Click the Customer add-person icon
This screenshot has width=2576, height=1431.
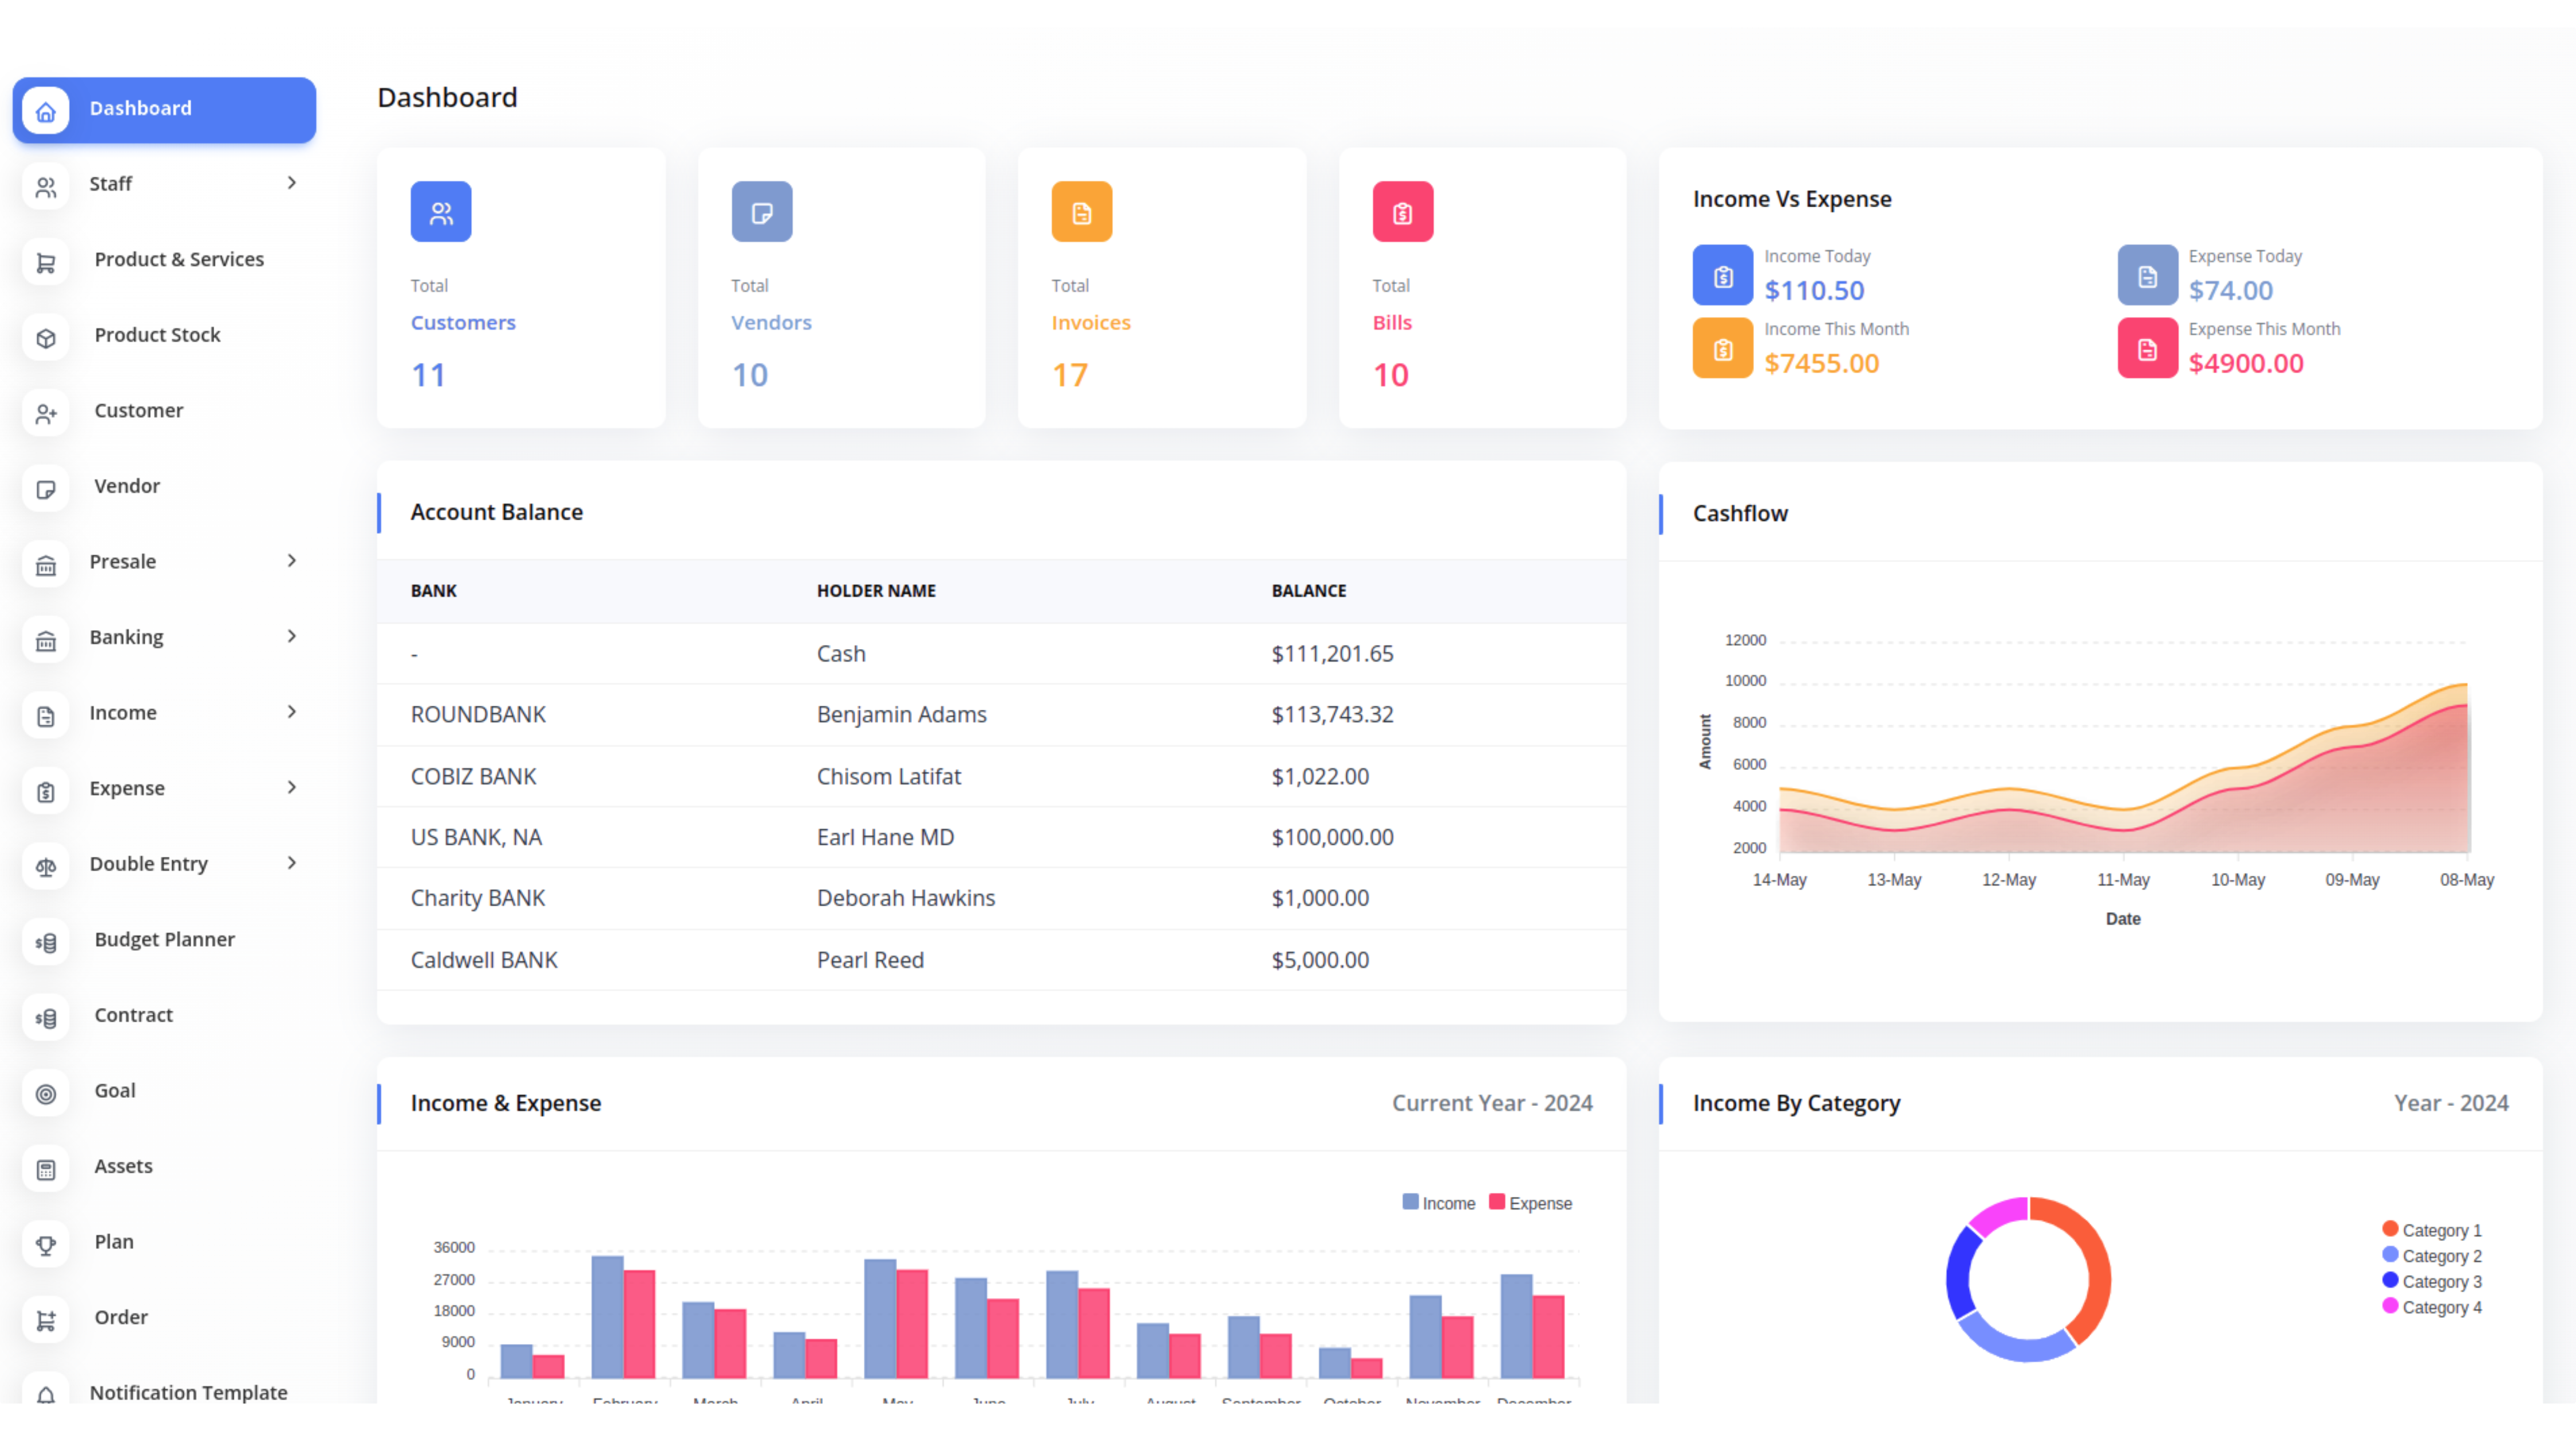click(45, 413)
